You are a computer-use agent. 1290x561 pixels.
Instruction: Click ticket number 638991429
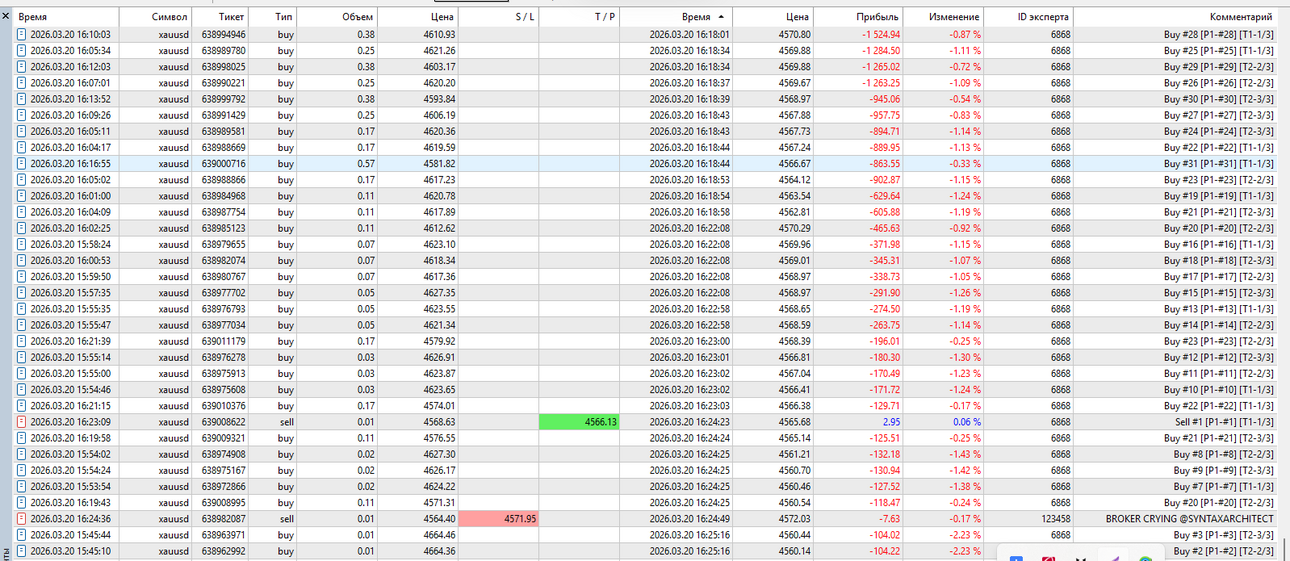point(223,115)
